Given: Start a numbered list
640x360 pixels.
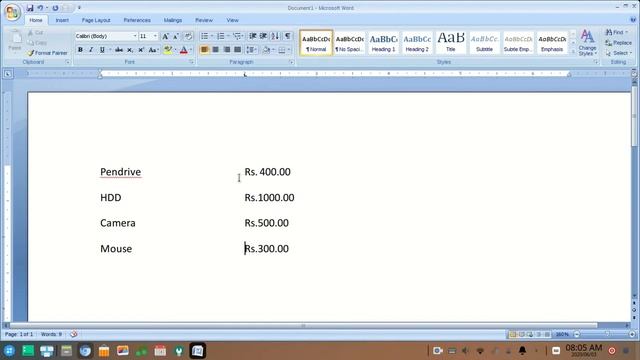Looking at the screenshot, I should [220, 36].
